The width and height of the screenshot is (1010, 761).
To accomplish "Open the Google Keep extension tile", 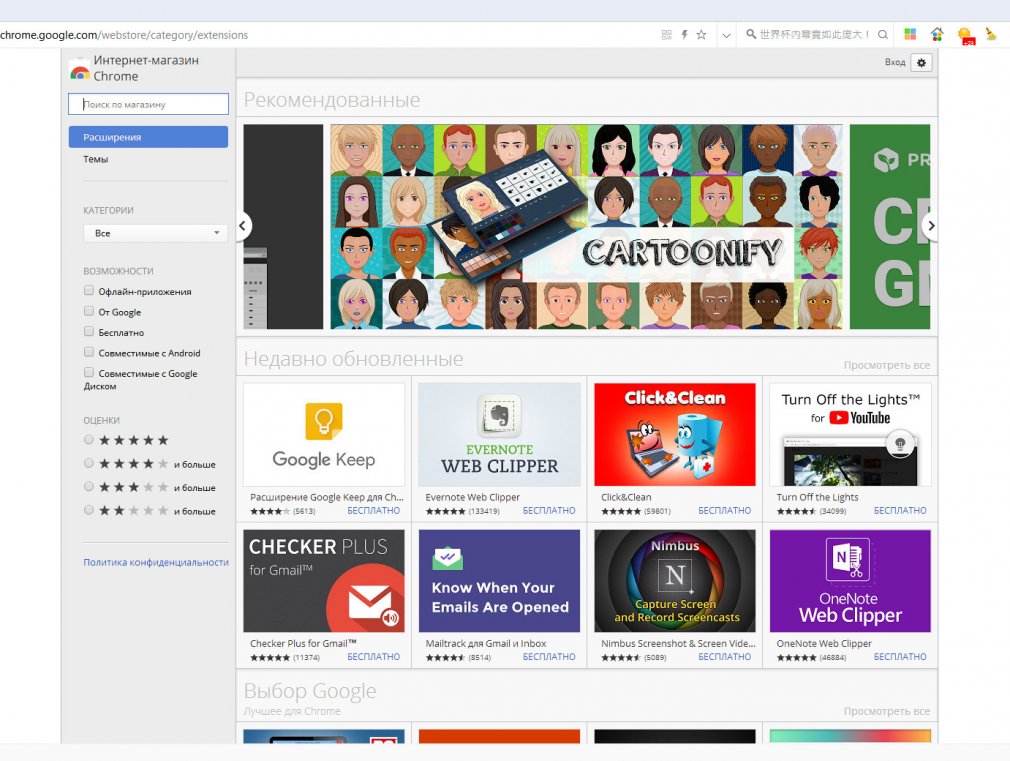I will pos(324,434).
